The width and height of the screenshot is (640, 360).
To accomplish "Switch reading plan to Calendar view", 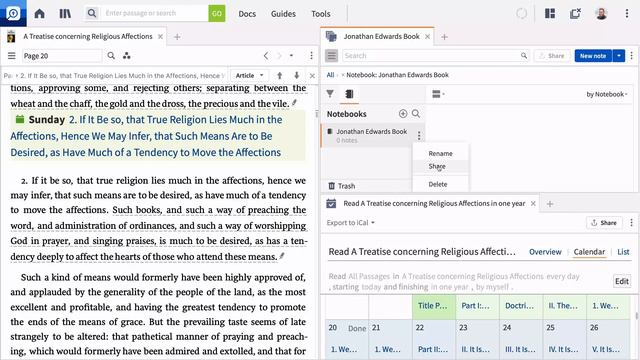I will pos(589,252).
